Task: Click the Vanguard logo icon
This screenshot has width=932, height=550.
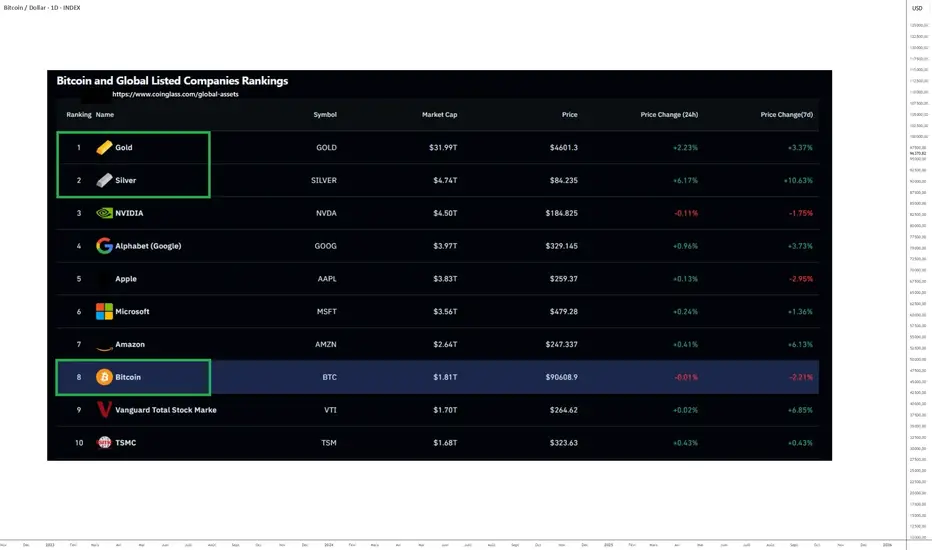Action: click(x=104, y=410)
